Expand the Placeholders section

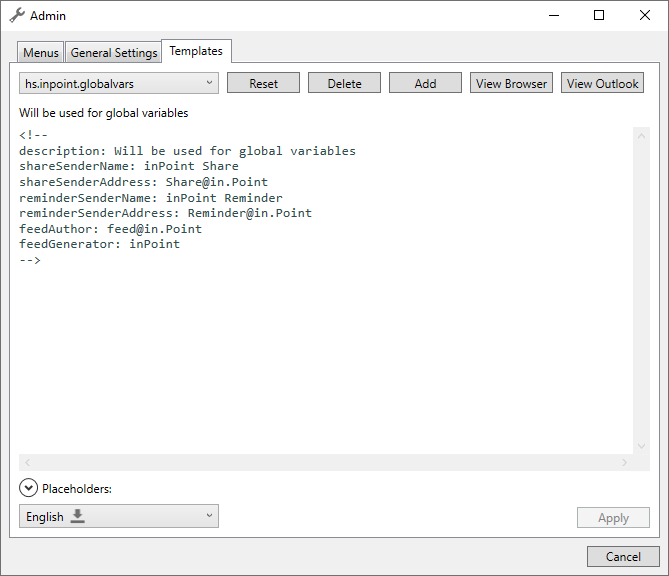28,489
